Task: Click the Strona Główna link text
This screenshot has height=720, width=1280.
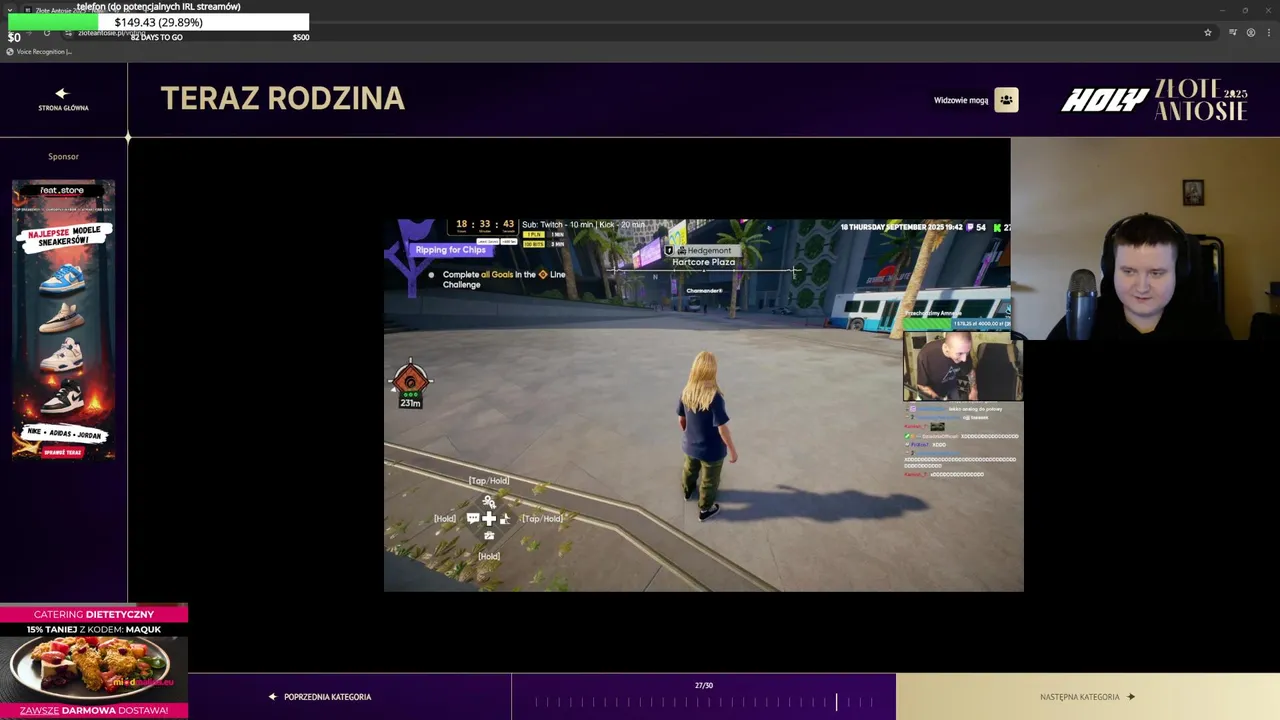Action: pyautogui.click(x=63, y=108)
